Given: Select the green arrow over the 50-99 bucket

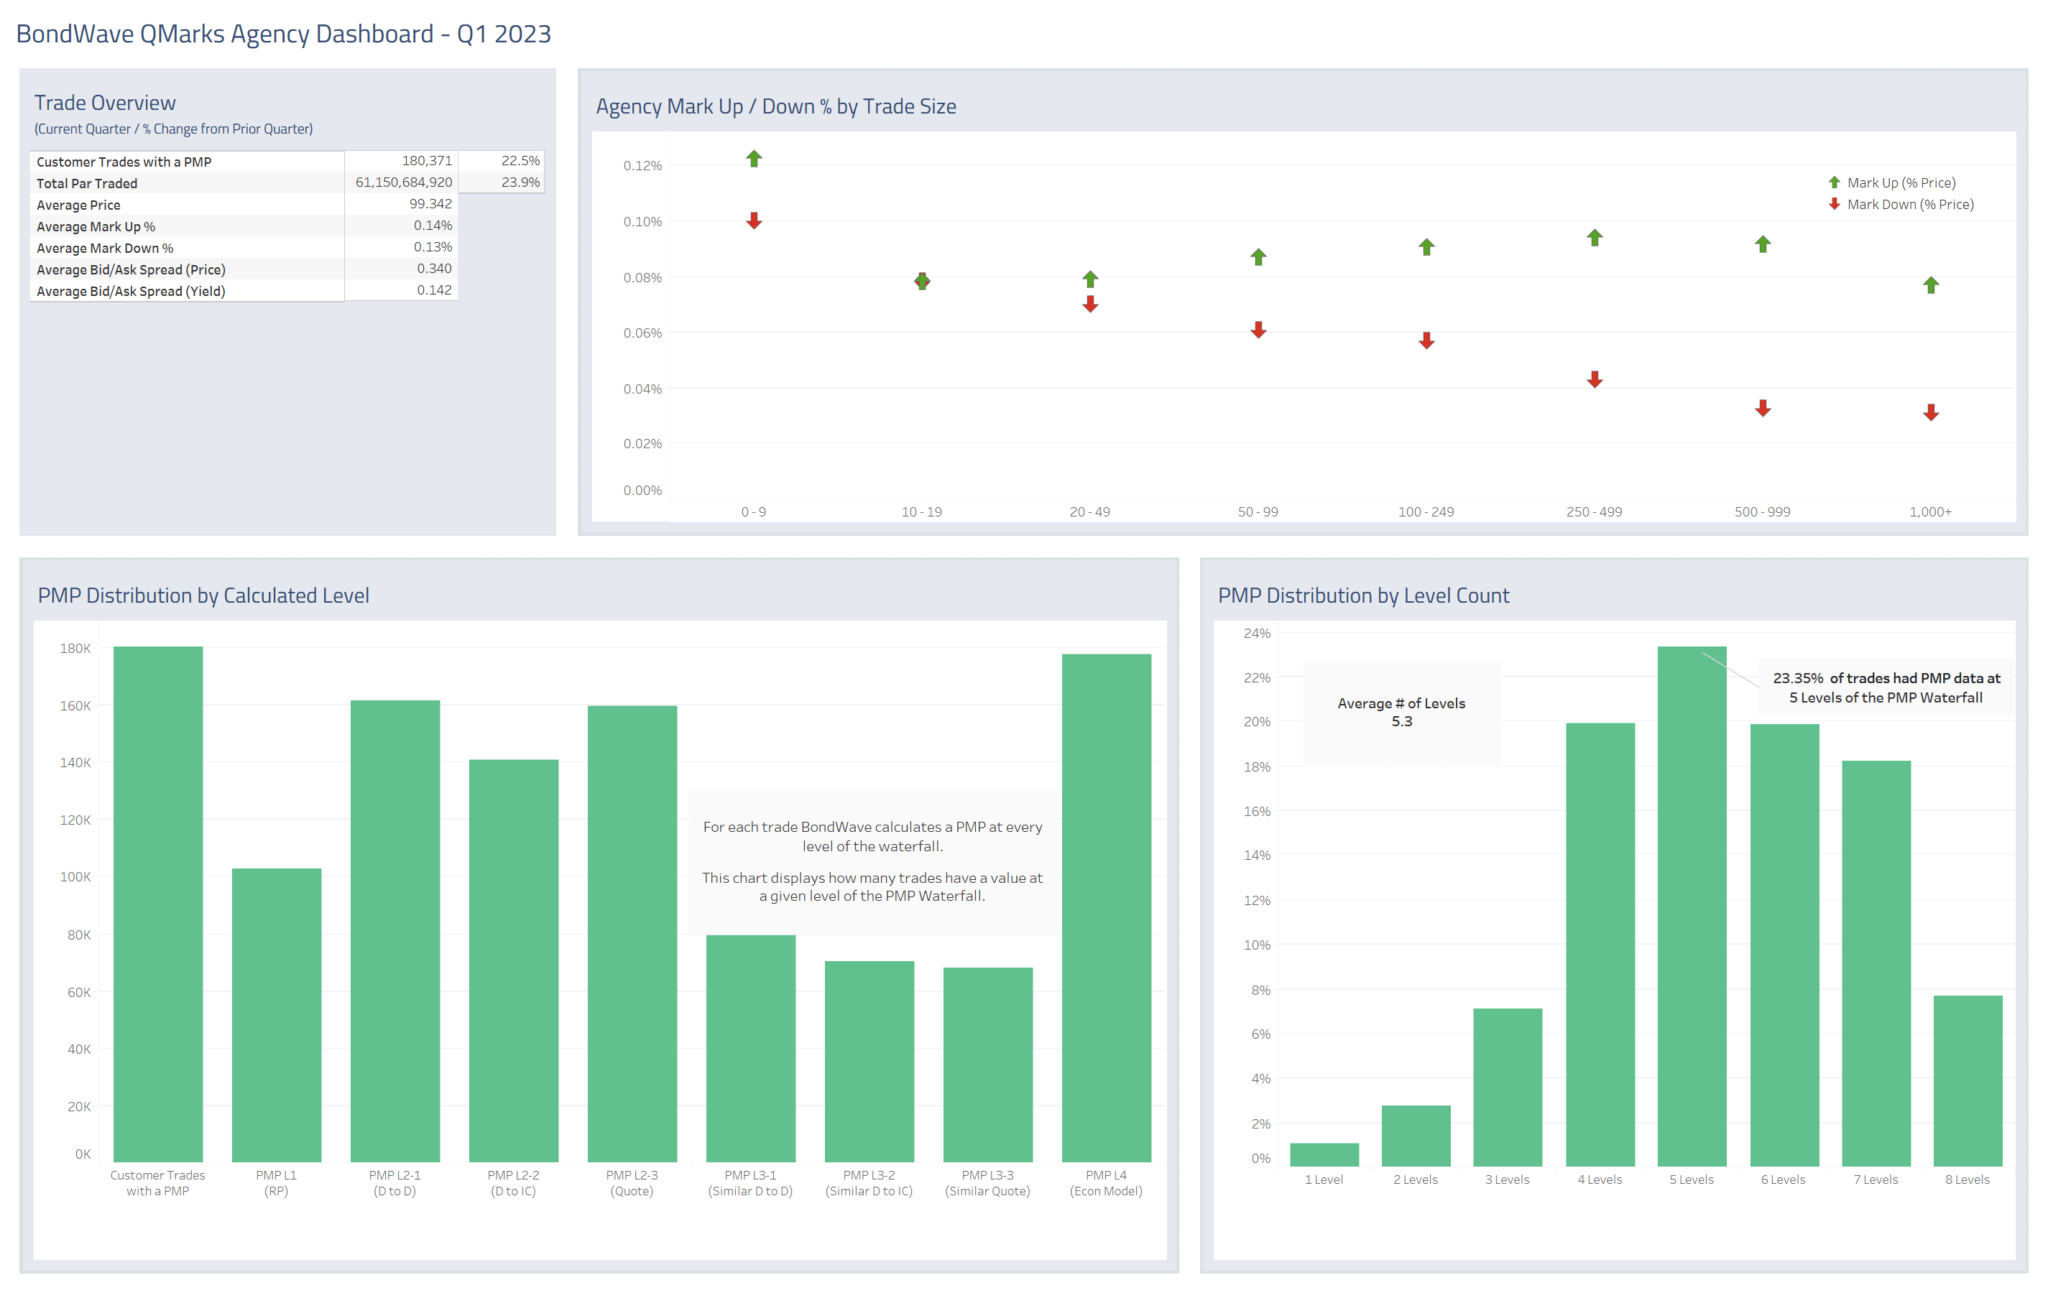Looking at the screenshot, I should [1258, 256].
